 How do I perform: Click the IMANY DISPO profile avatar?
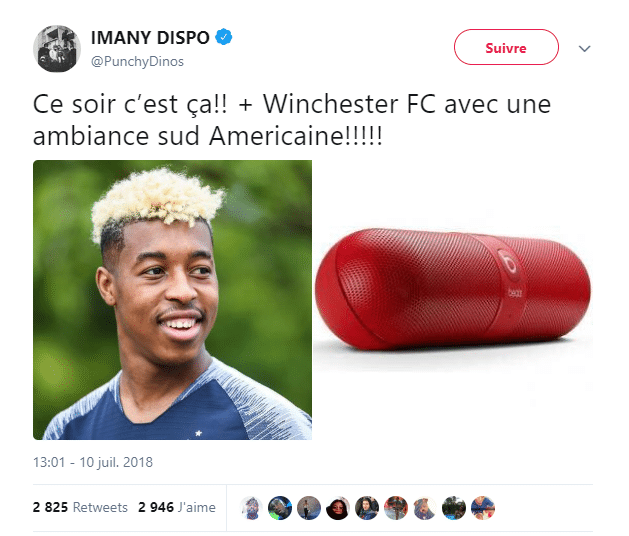[57, 49]
